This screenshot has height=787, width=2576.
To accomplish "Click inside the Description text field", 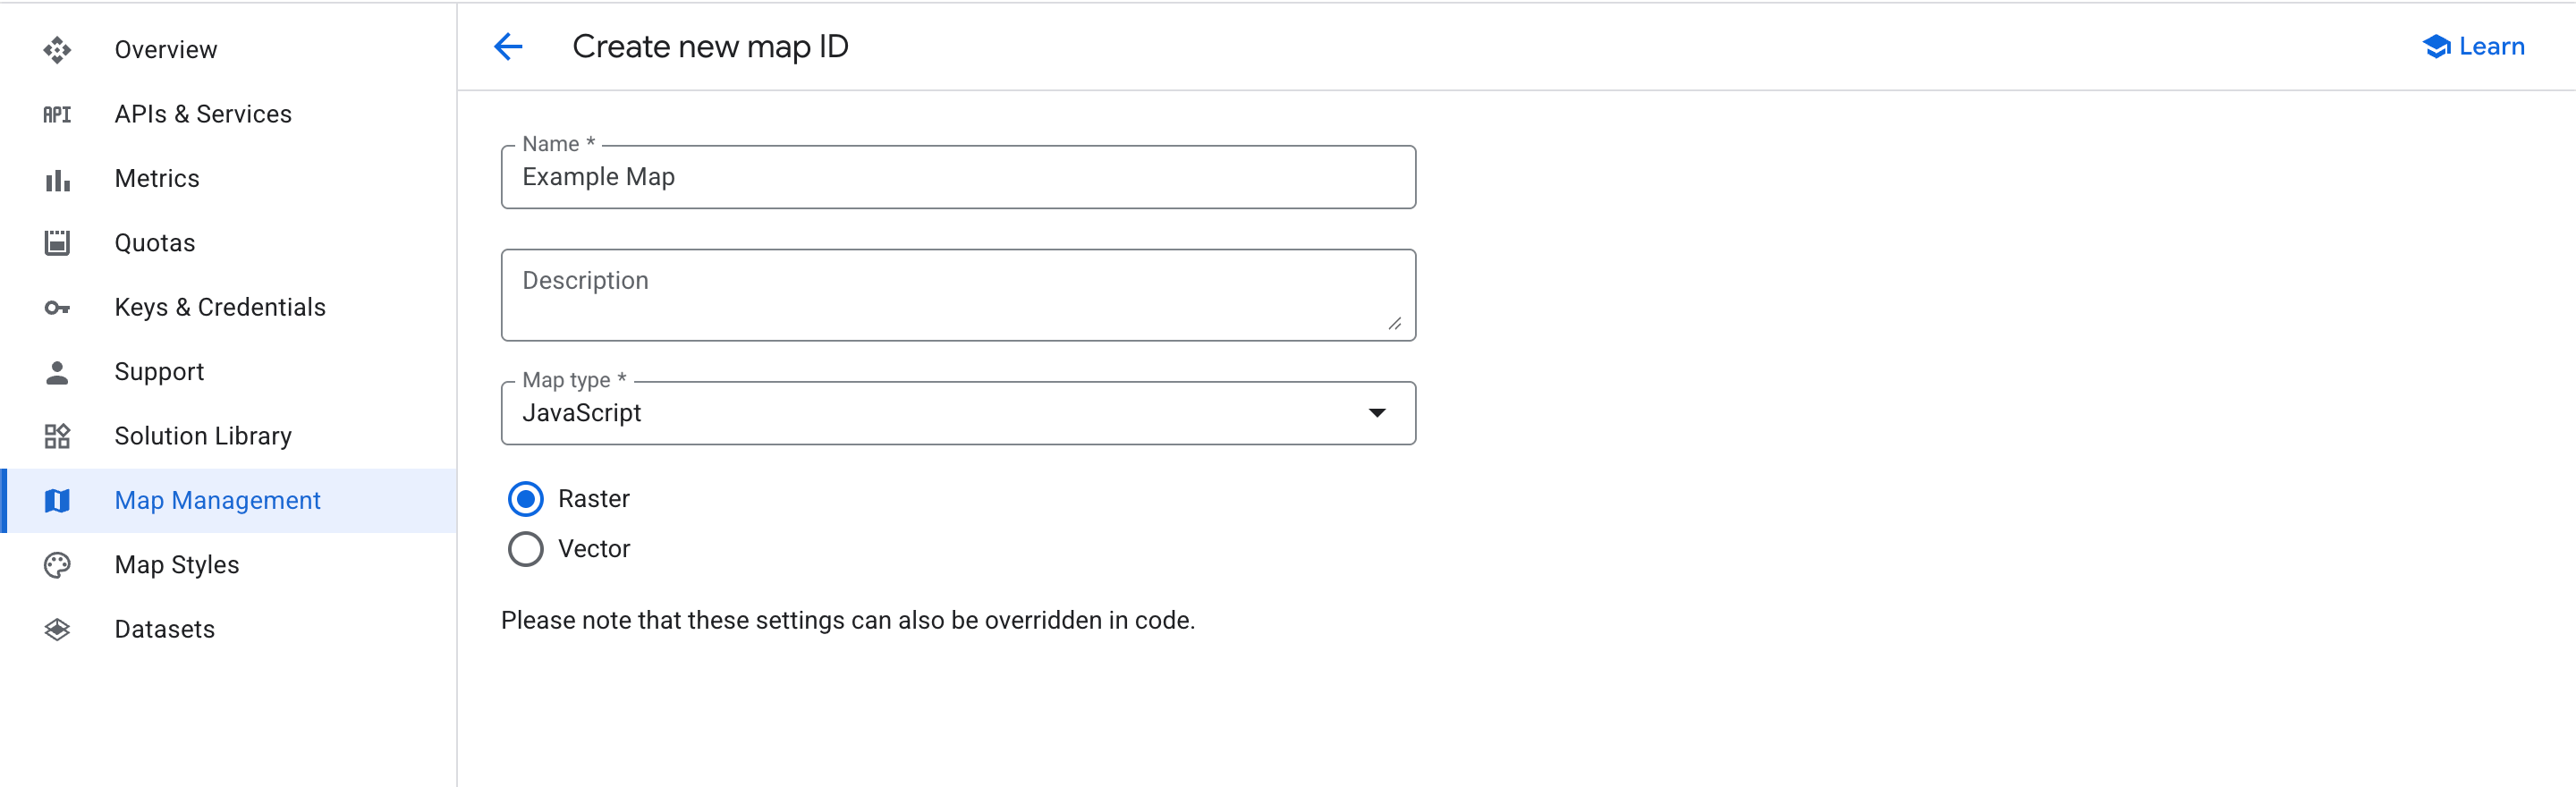I will 957,294.
